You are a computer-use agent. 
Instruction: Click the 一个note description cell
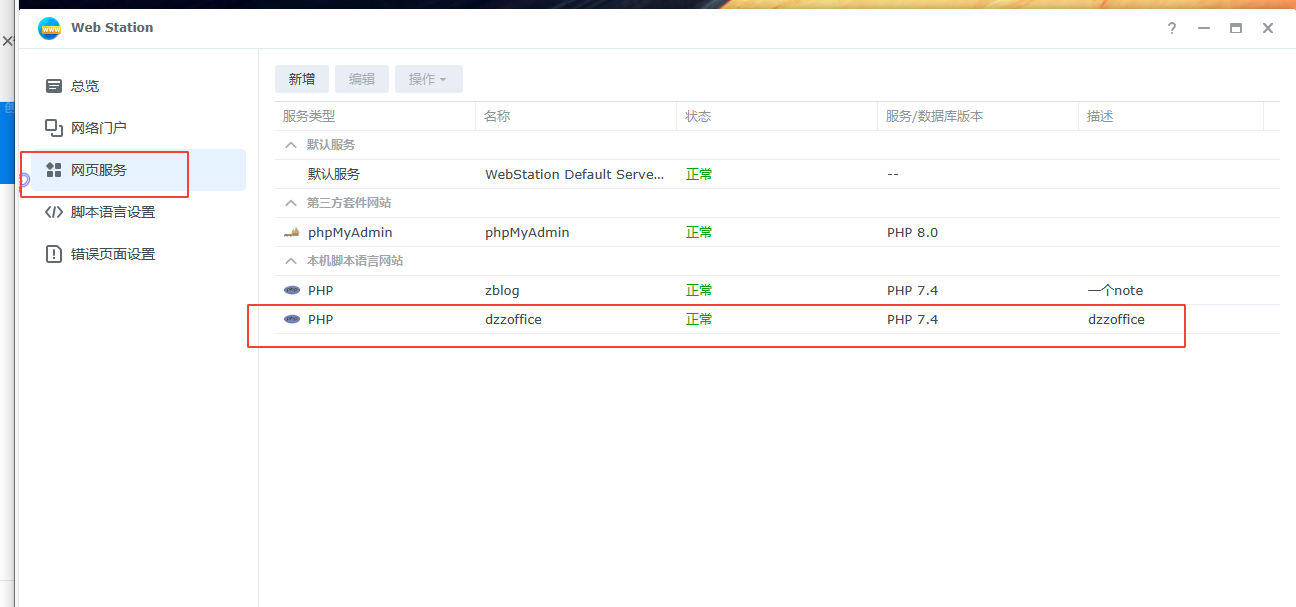pyautogui.click(x=1115, y=290)
